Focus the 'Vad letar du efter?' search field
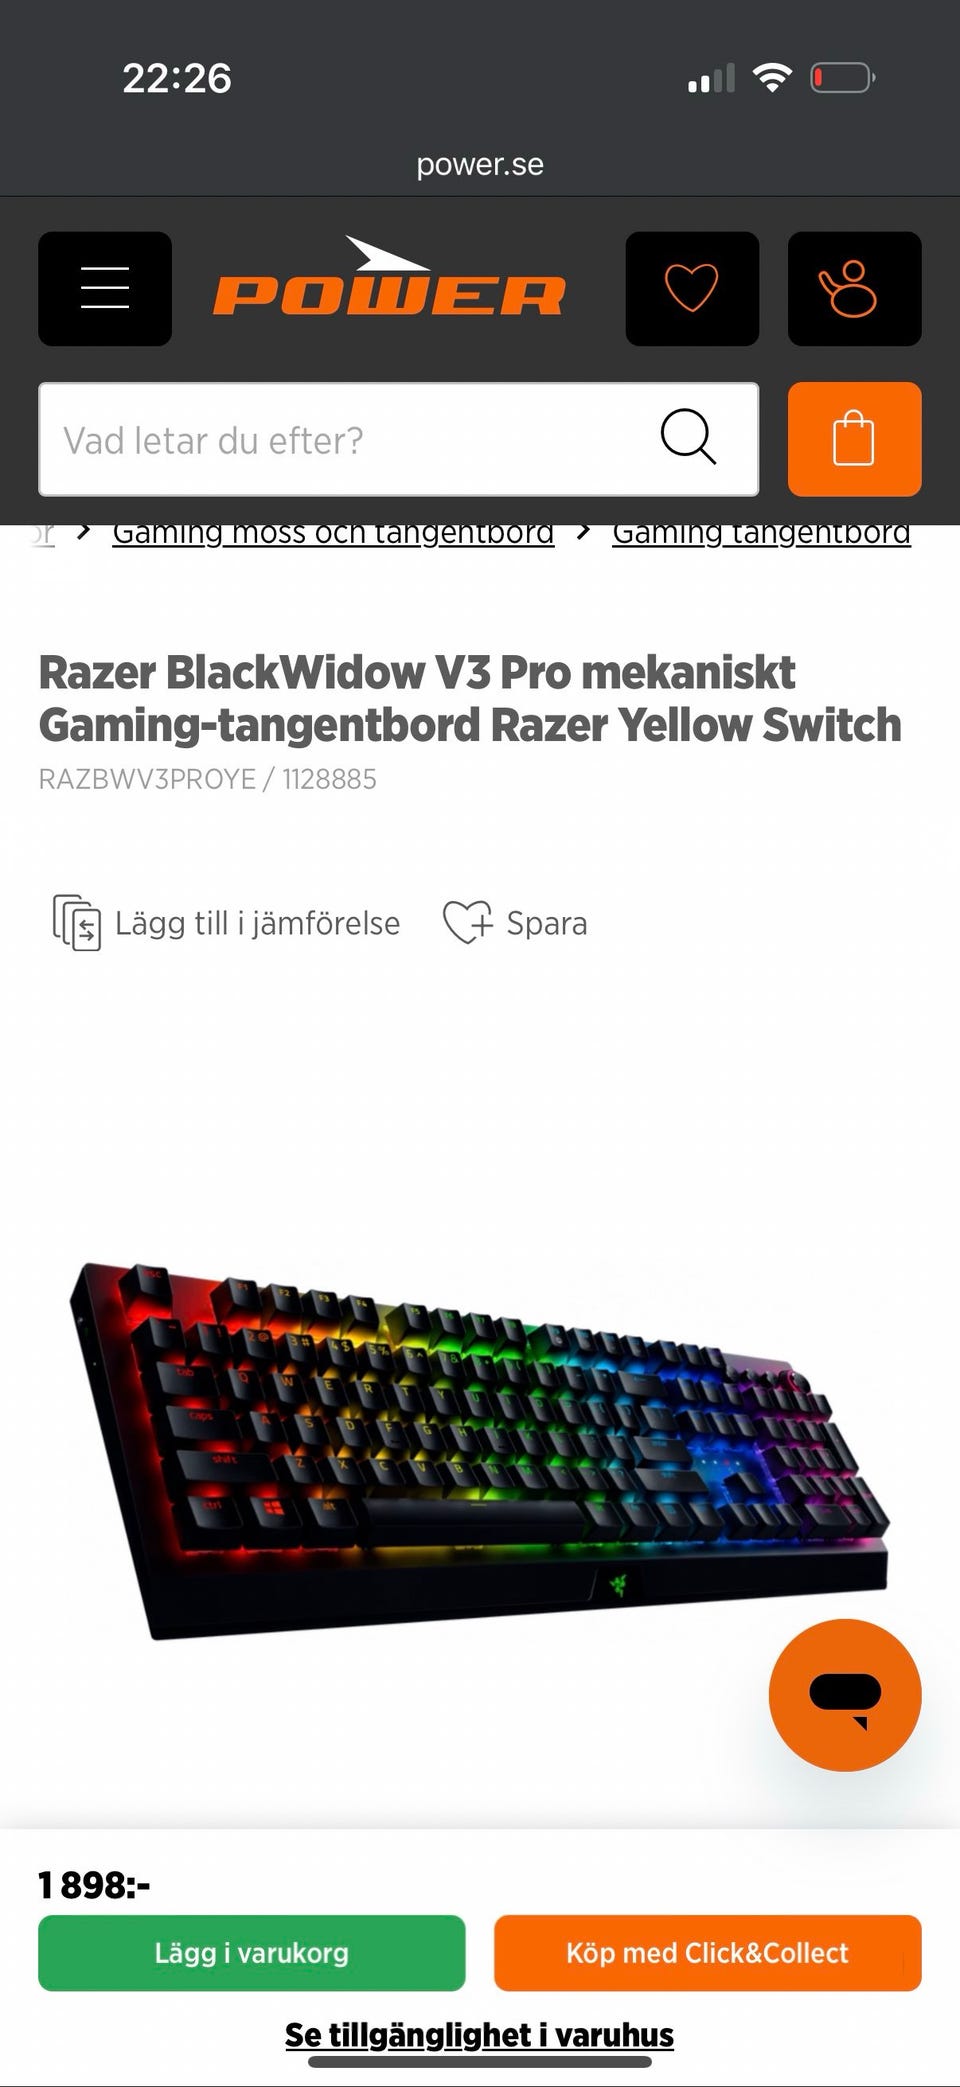 (398, 439)
